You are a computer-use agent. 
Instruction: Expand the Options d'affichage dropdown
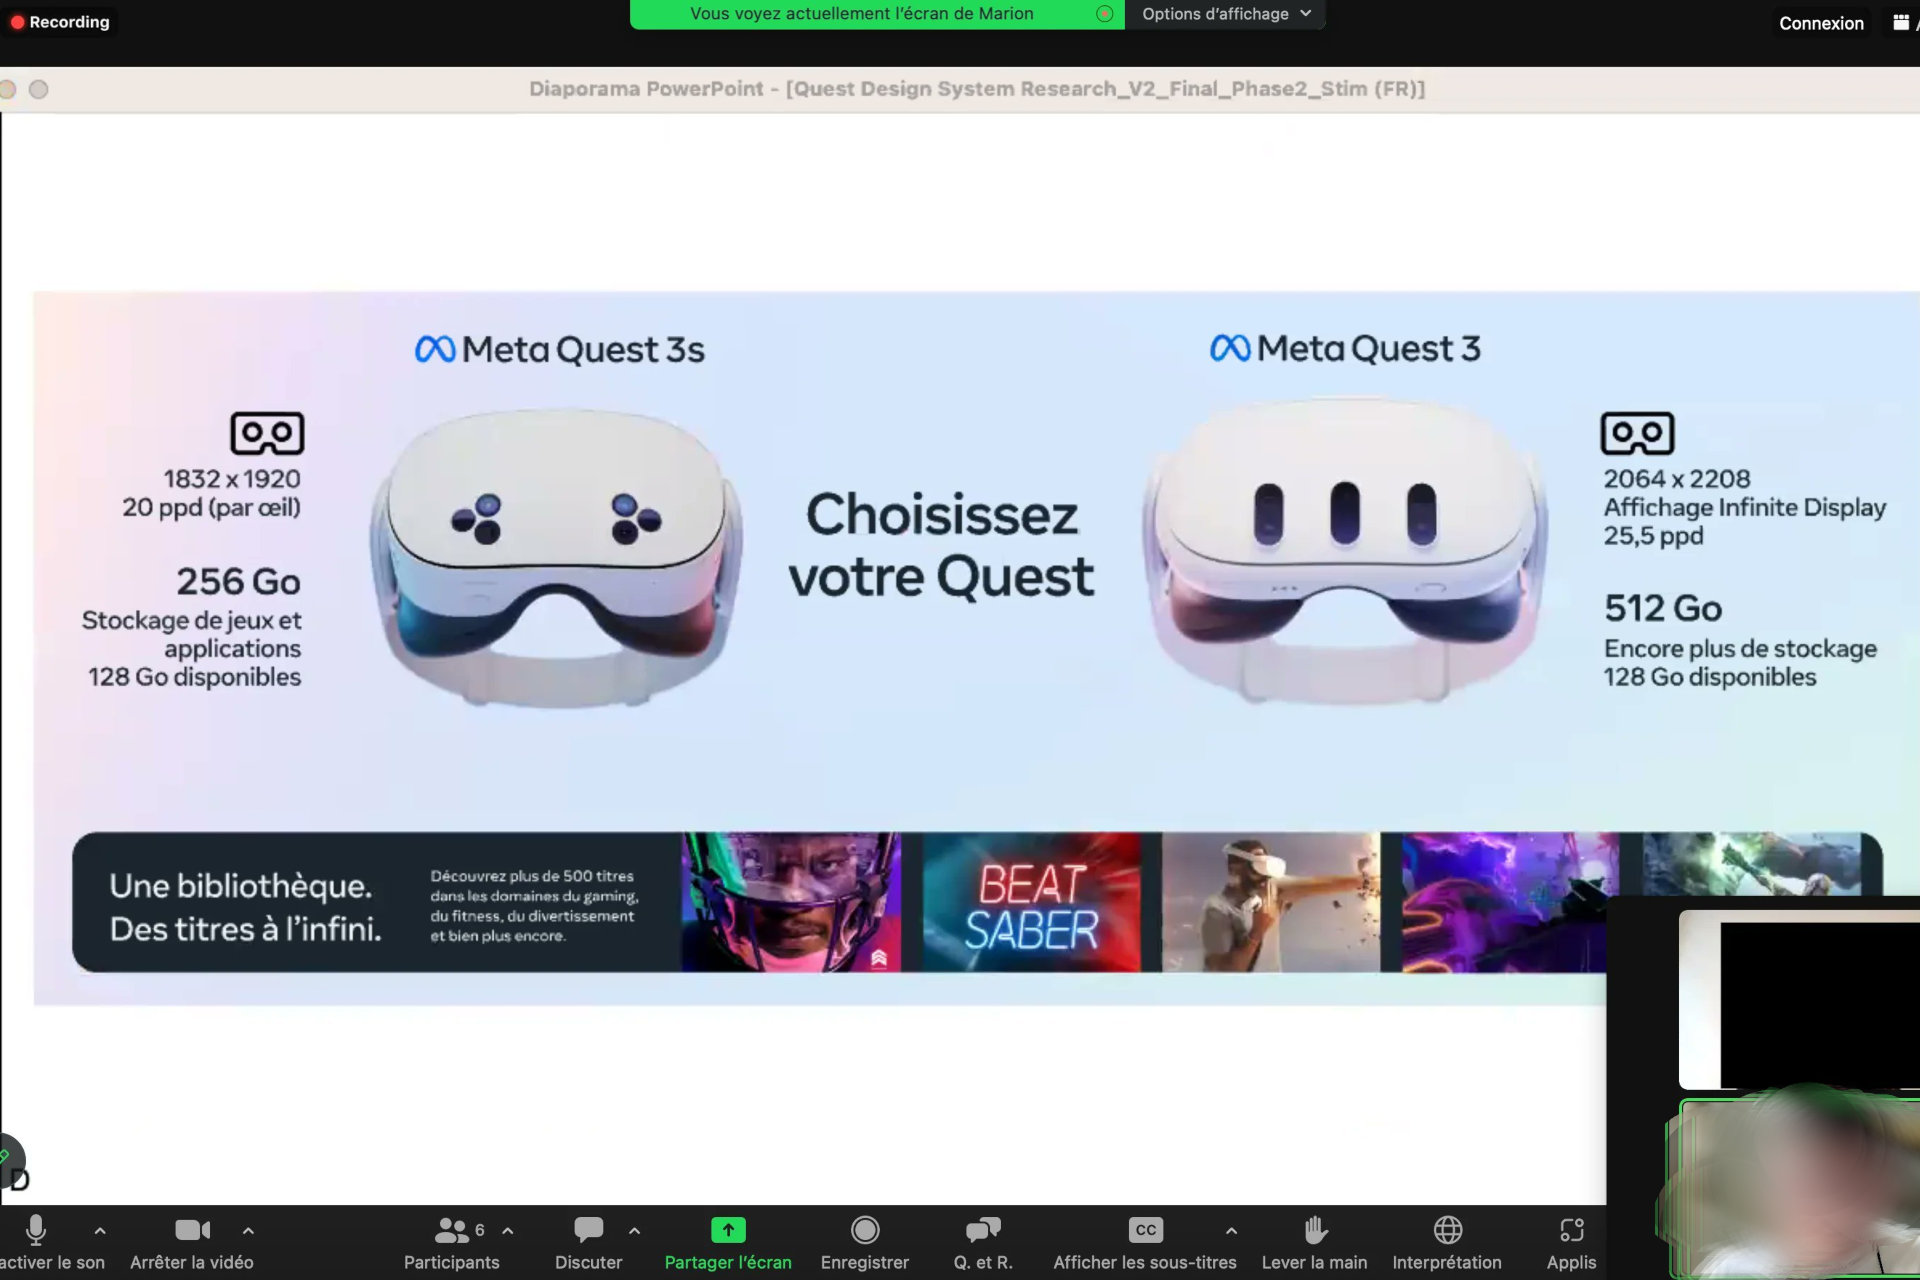pos(1226,13)
